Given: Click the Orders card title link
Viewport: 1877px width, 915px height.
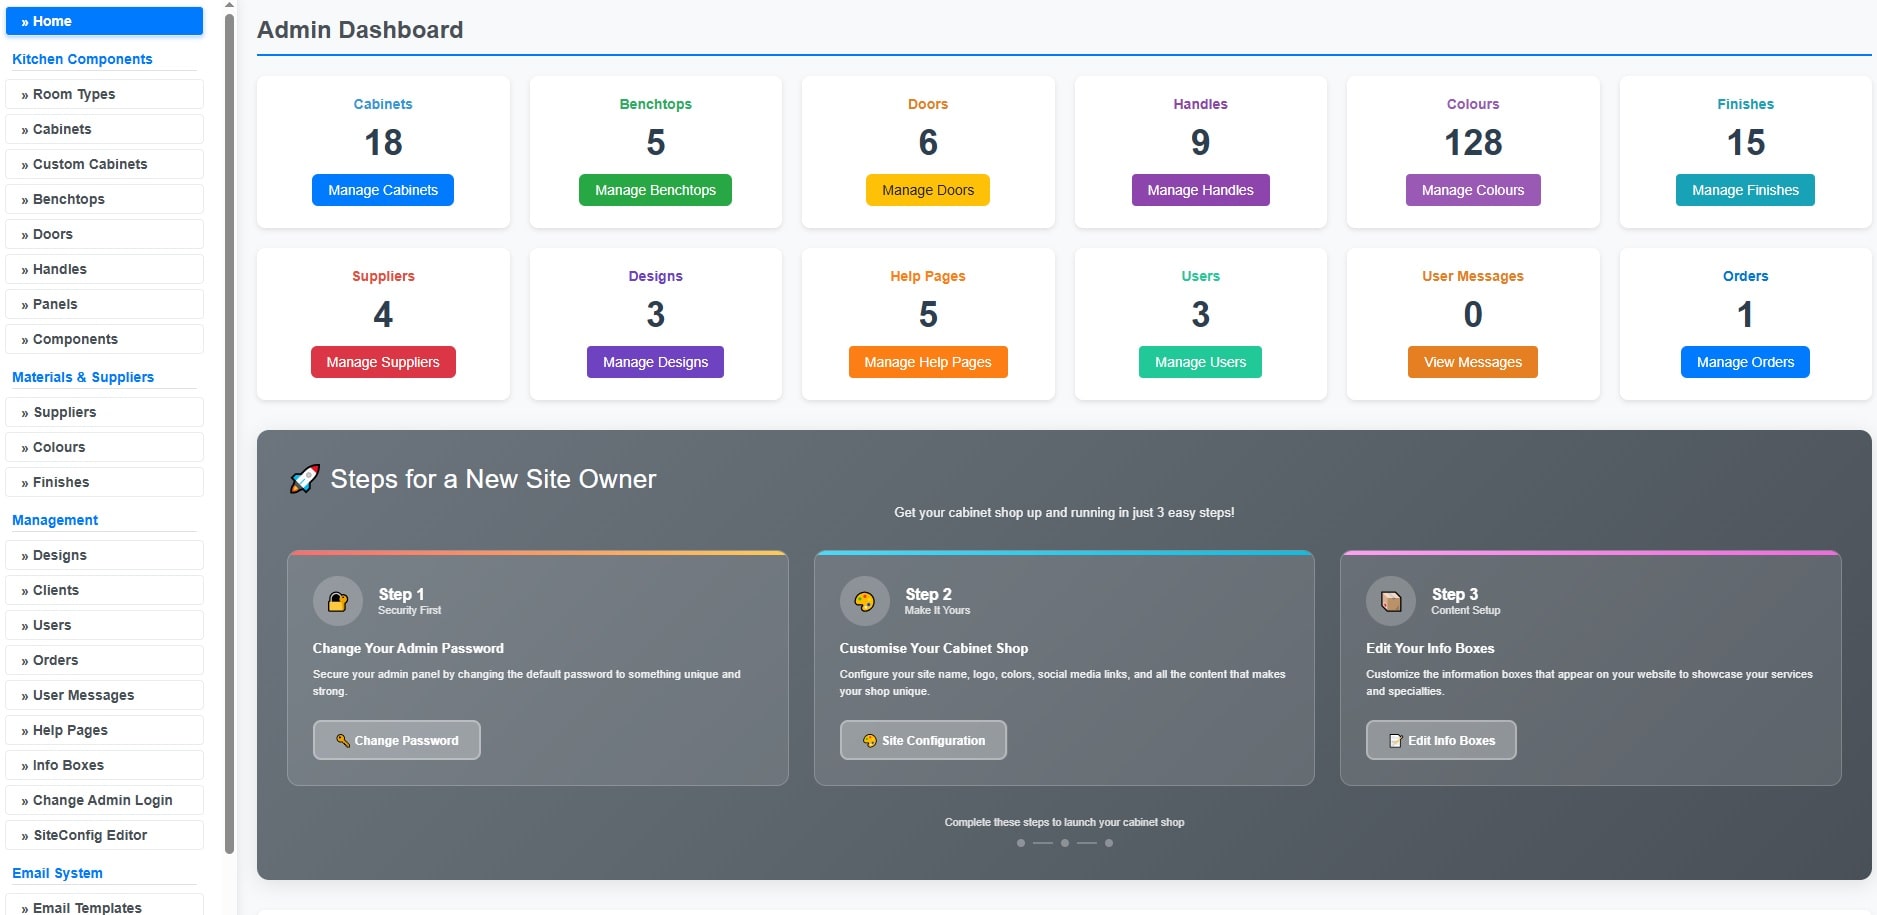Looking at the screenshot, I should (x=1744, y=276).
